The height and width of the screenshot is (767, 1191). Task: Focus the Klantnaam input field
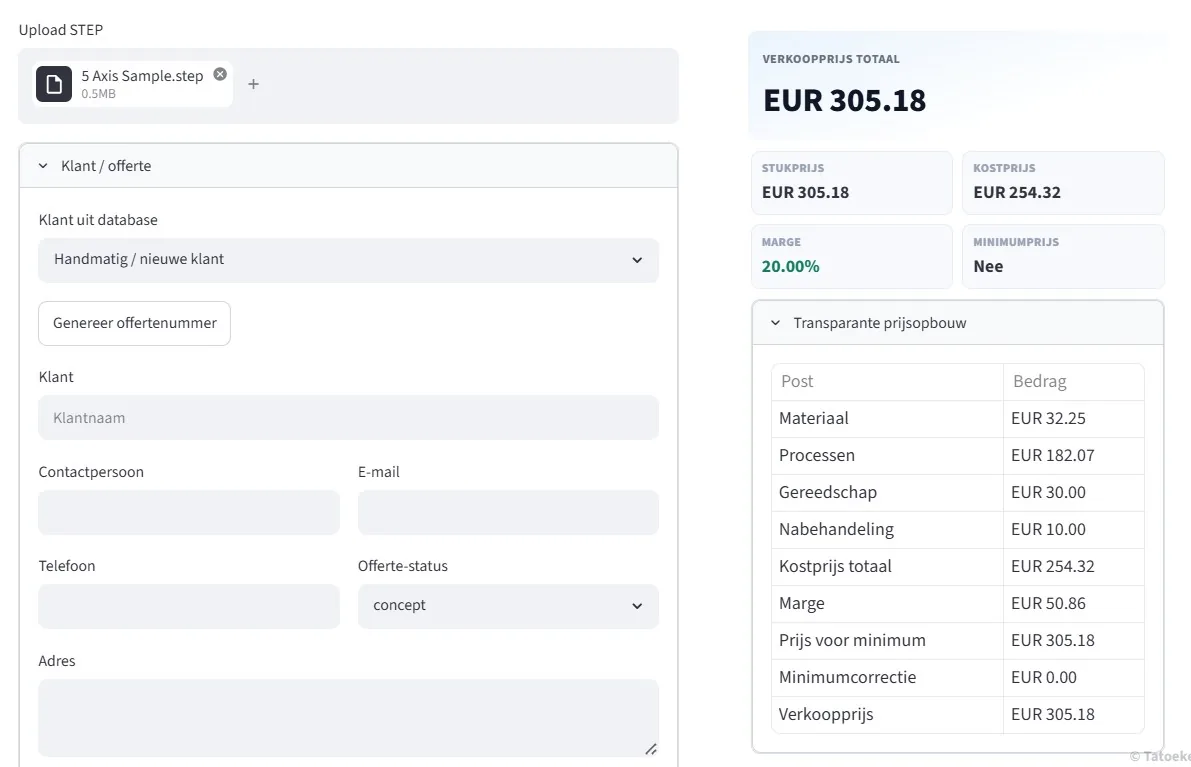point(349,418)
